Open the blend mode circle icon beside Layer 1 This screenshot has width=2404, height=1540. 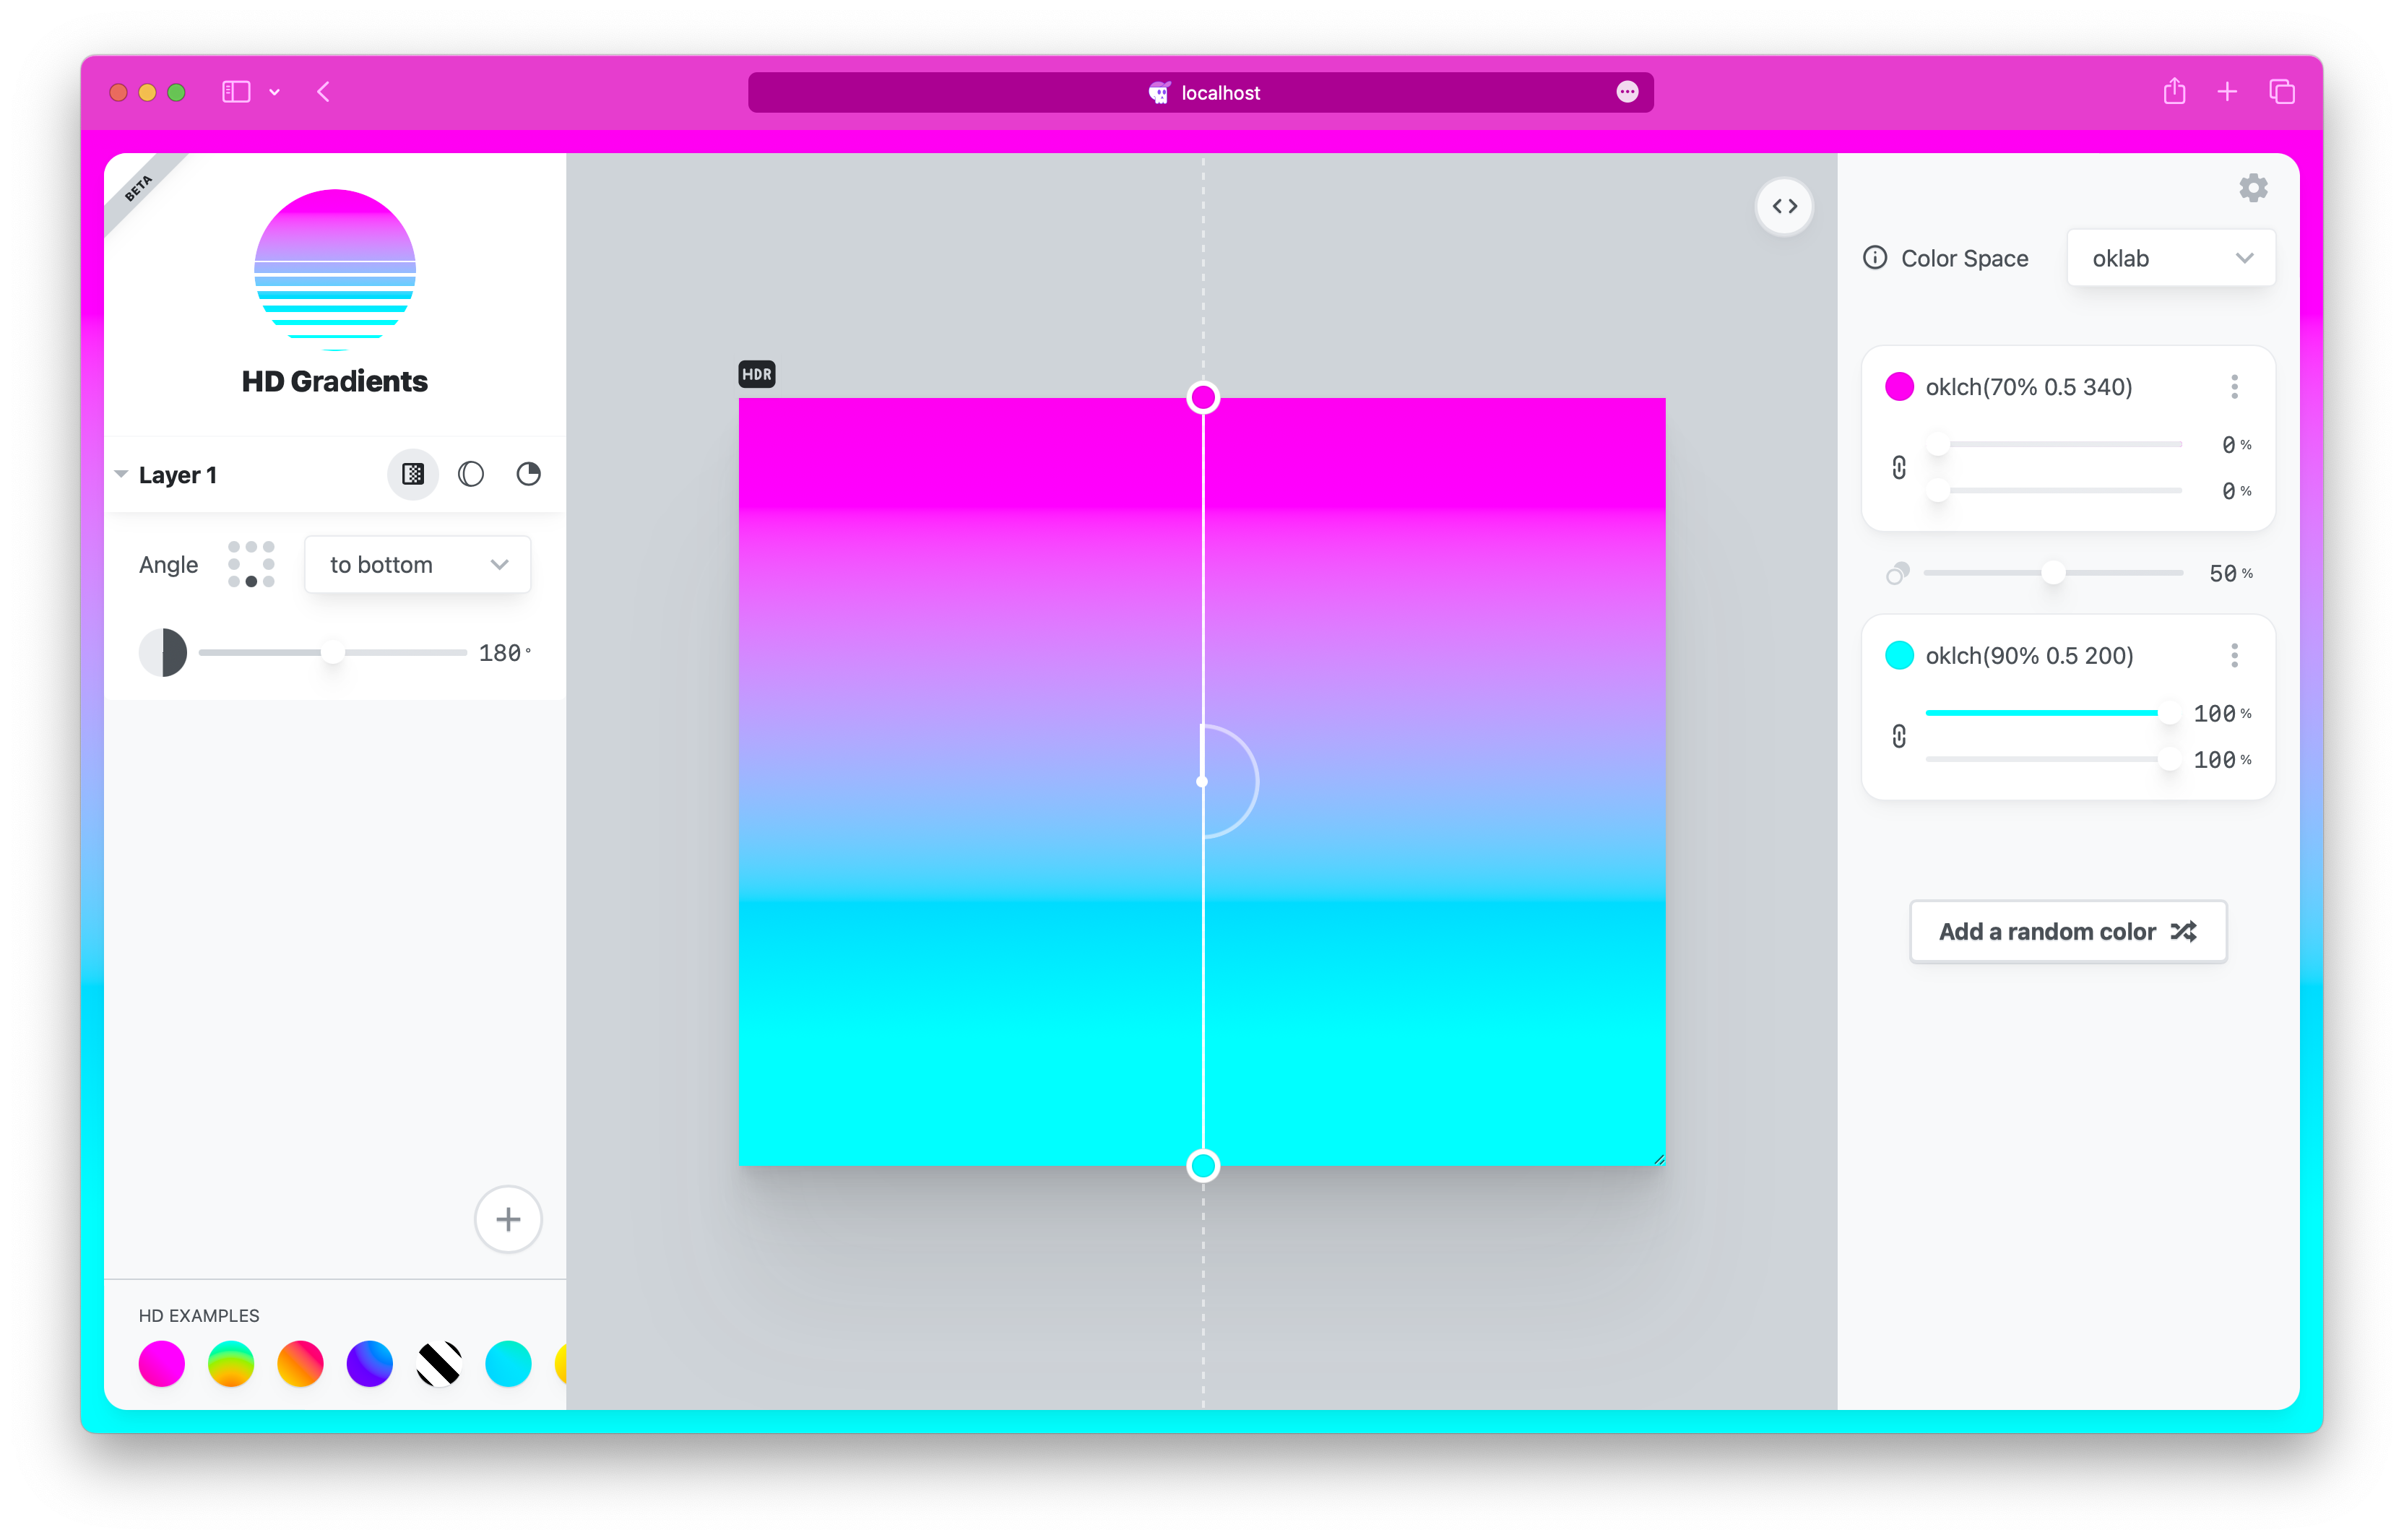[x=470, y=474]
